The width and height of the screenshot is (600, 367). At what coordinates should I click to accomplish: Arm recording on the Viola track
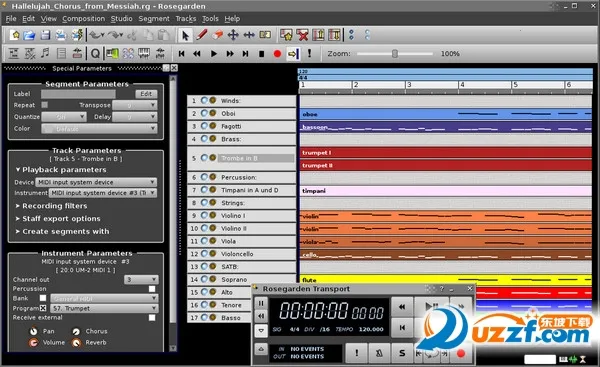[x=213, y=241]
